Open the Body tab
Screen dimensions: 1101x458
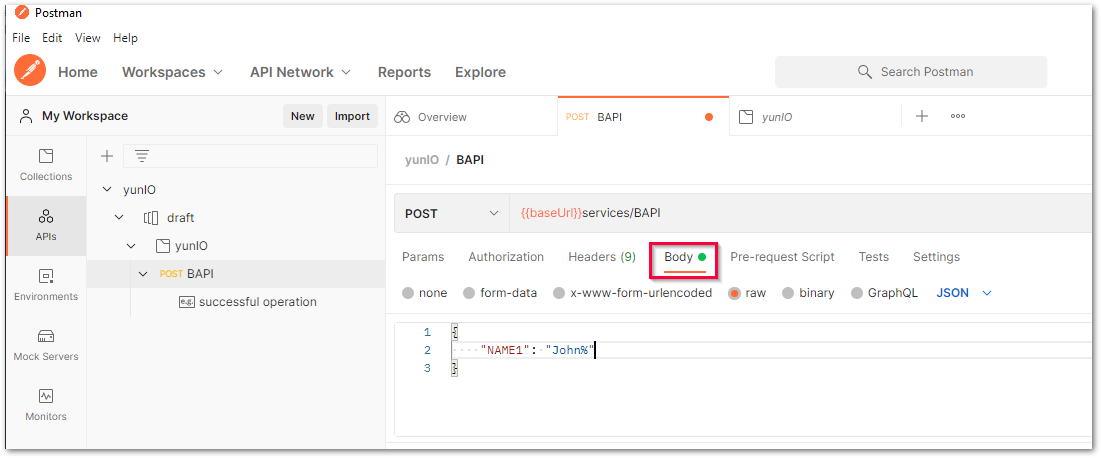pyautogui.click(x=685, y=257)
